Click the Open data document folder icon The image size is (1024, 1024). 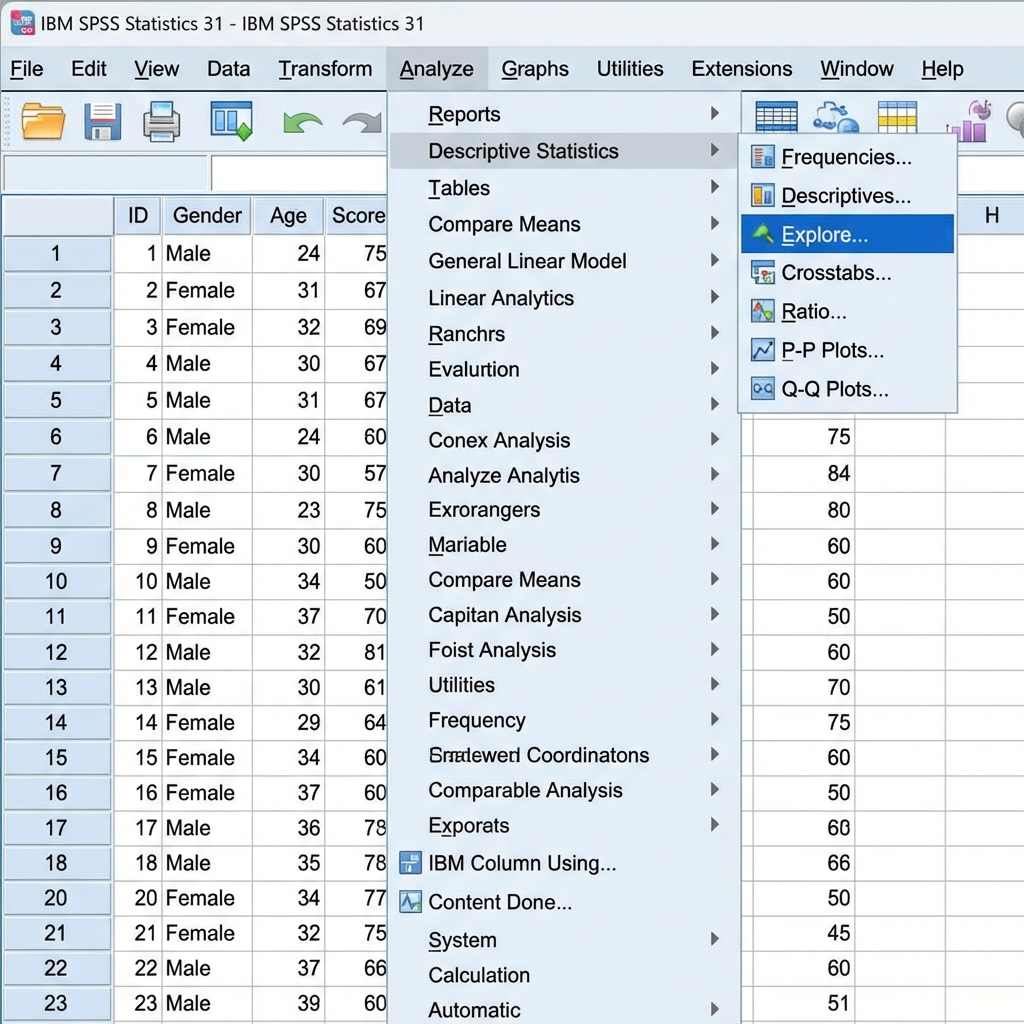[x=43, y=122]
